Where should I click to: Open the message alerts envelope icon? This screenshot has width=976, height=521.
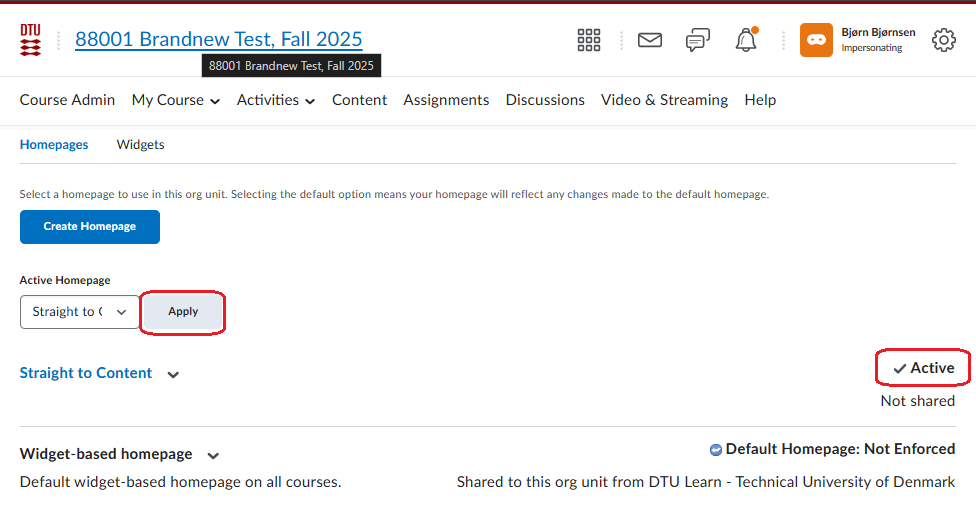click(x=650, y=40)
